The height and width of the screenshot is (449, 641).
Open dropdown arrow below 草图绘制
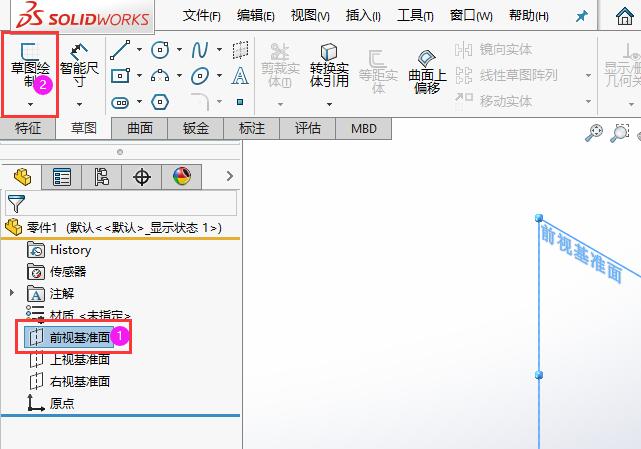[30, 105]
